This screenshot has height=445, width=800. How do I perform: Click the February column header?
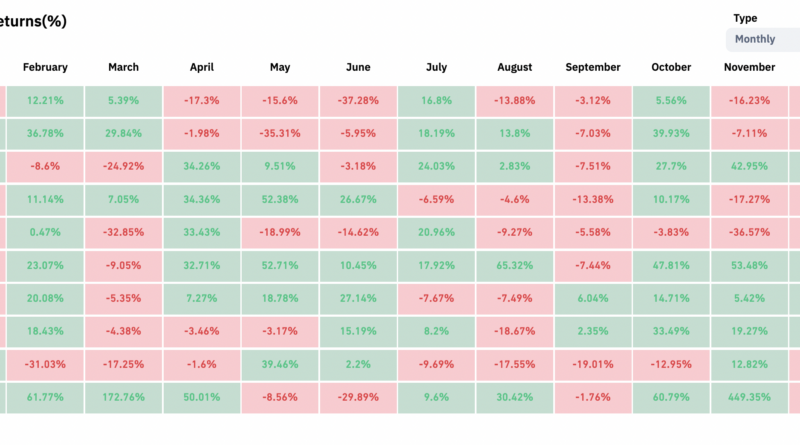(45, 68)
